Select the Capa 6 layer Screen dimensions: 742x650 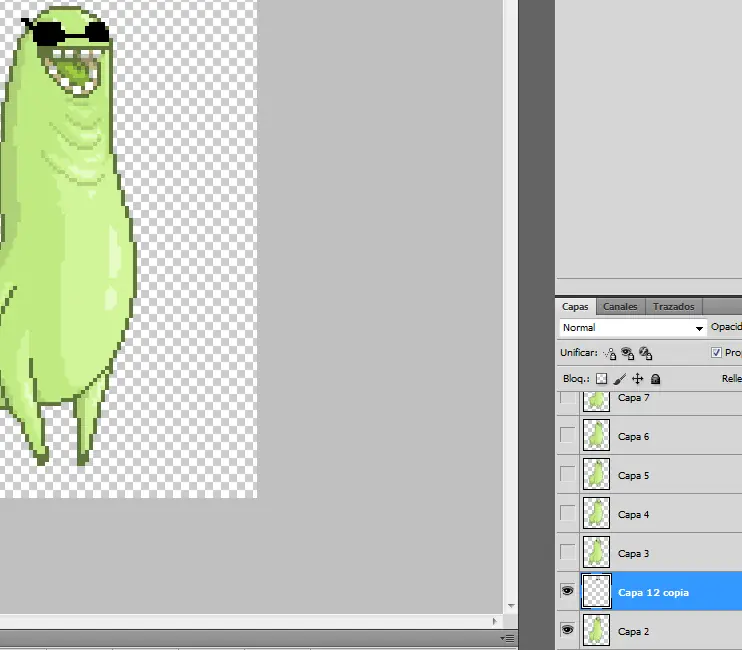point(634,436)
